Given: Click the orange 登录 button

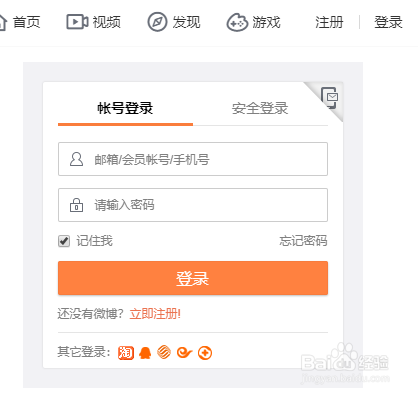Looking at the screenshot, I should [x=193, y=278].
